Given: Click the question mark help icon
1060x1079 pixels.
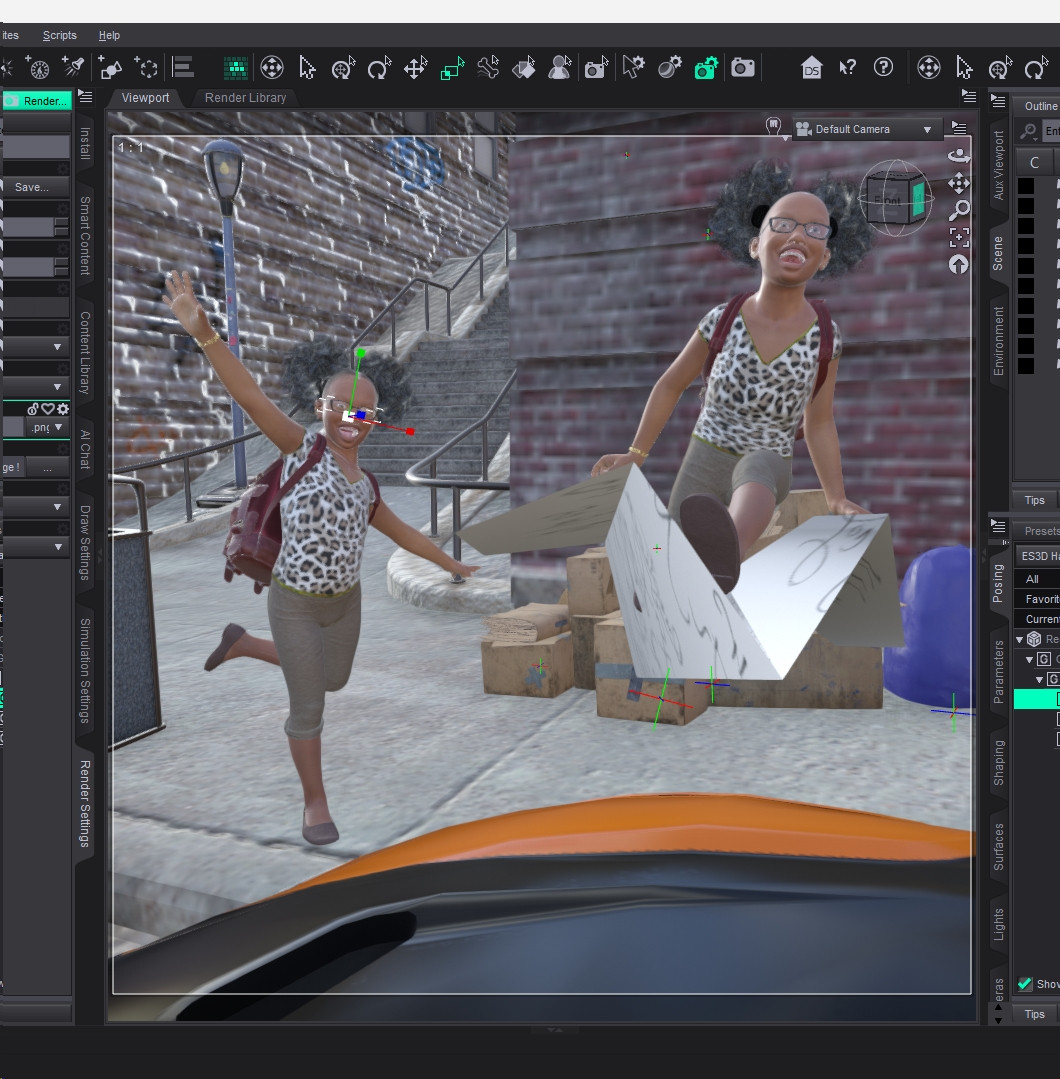Looking at the screenshot, I should pyautogui.click(x=883, y=67).
